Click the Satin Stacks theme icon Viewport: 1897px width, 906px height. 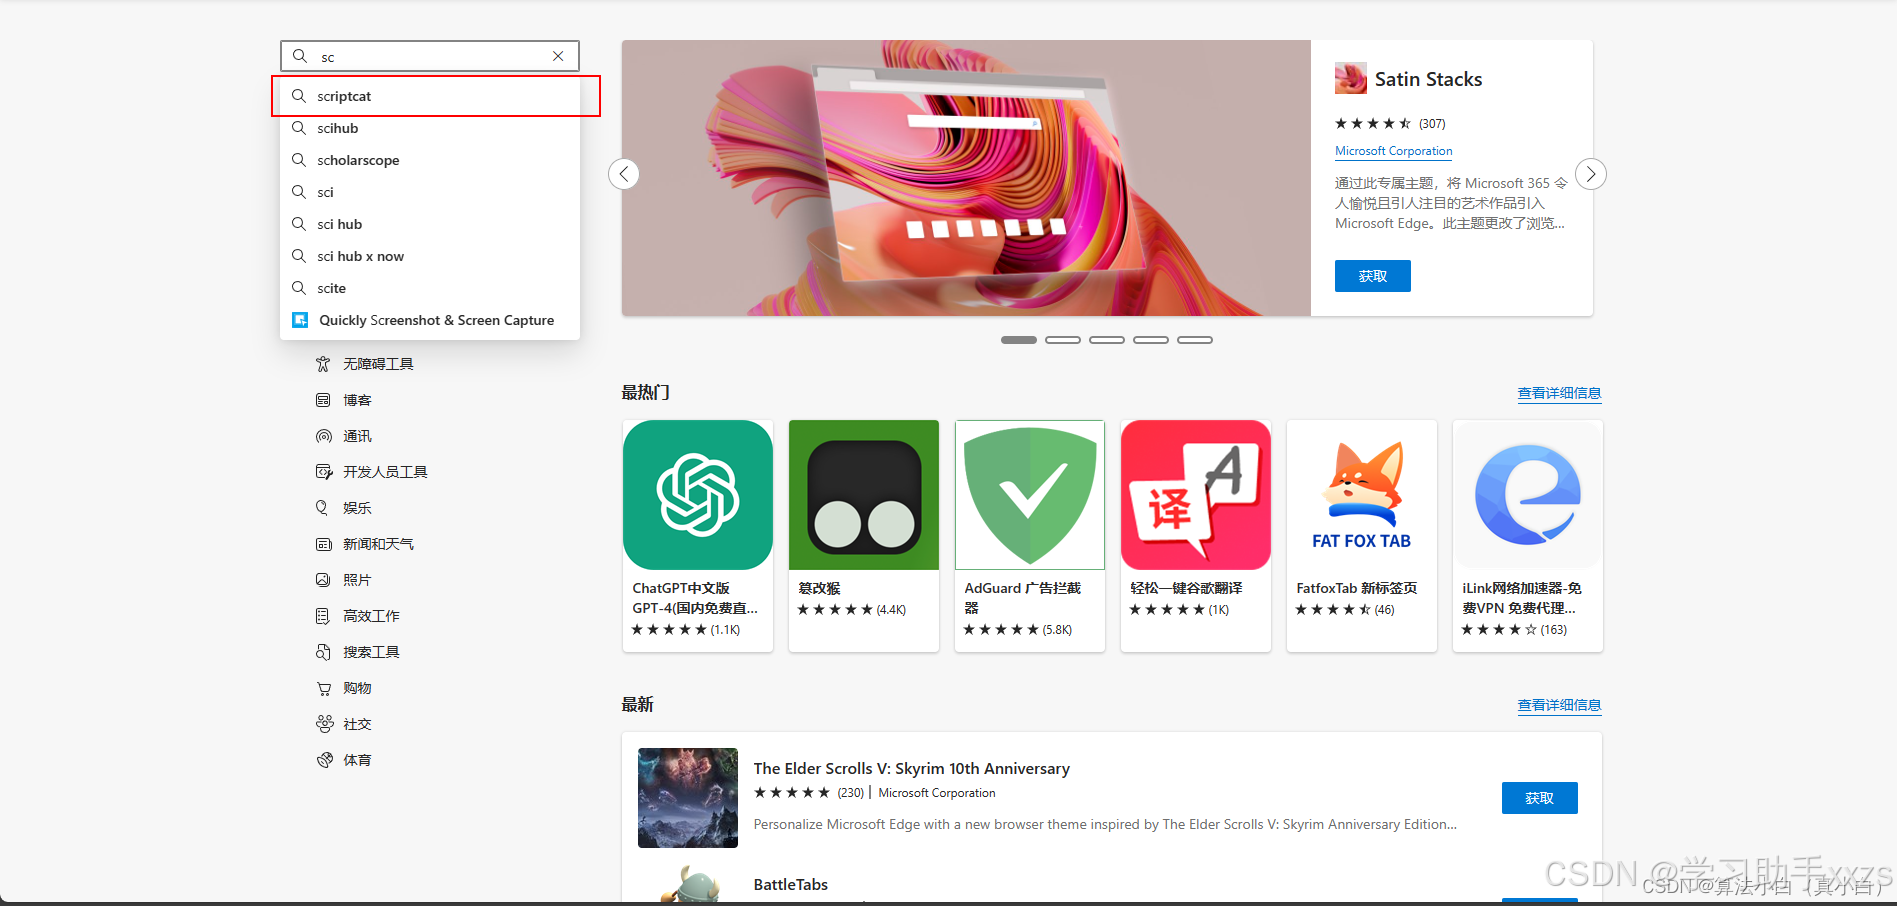[1351, 78]
